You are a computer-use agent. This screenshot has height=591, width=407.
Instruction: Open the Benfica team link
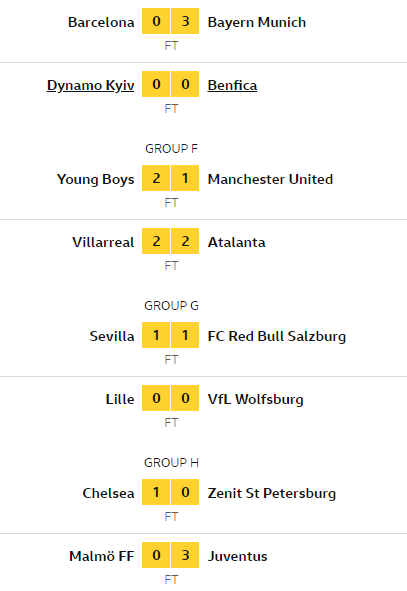click(232, 86)
